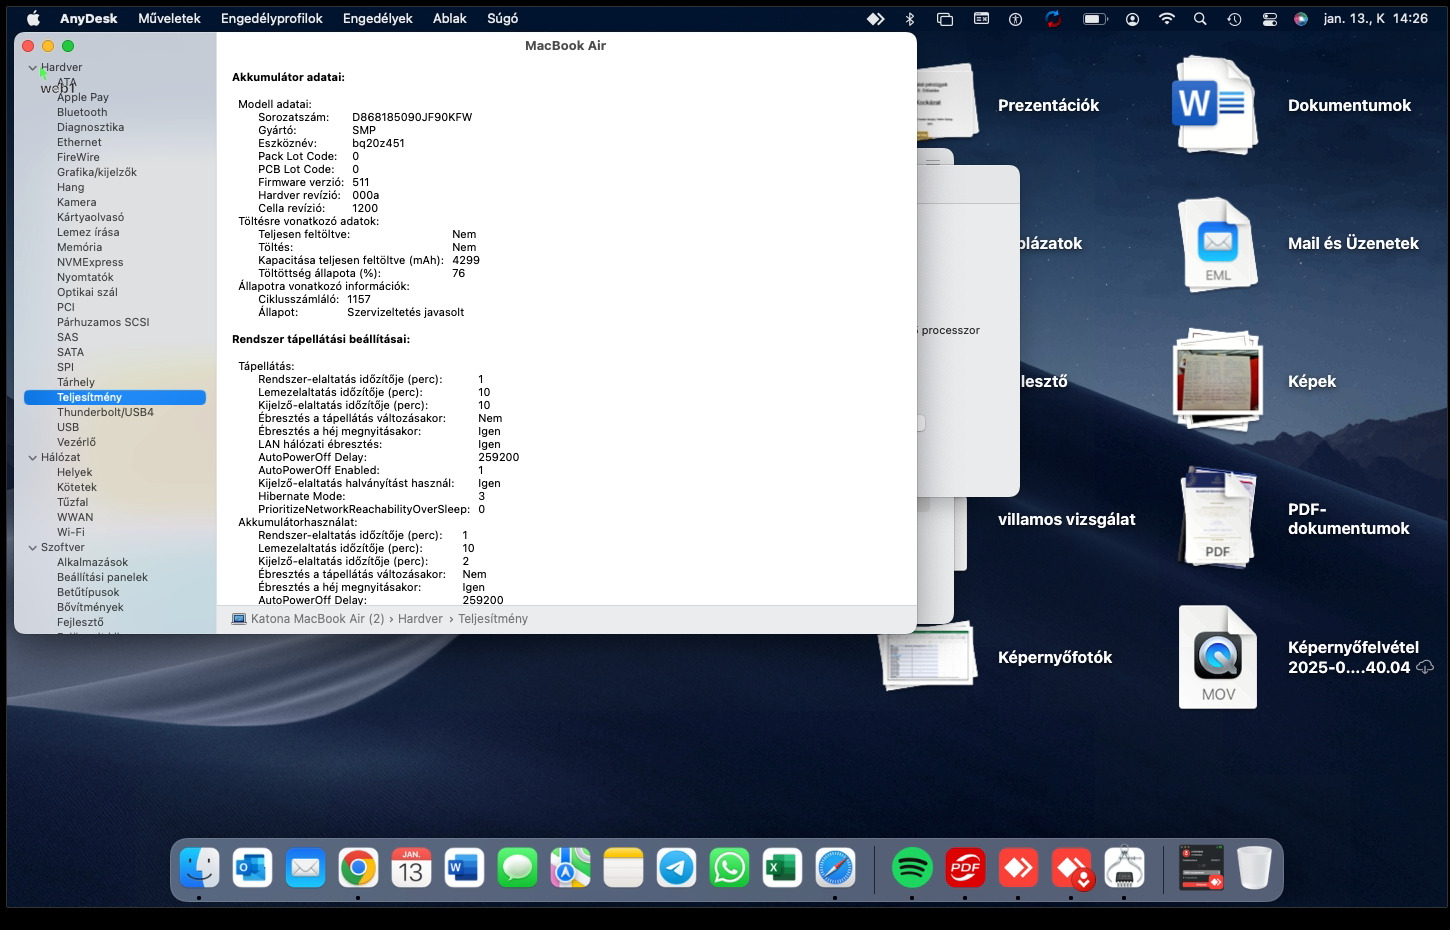Image resolution: width=1450 pixels, height=930 pixels.
Task: Click the menu bar date and time
Action: [x=1375, y=19]
